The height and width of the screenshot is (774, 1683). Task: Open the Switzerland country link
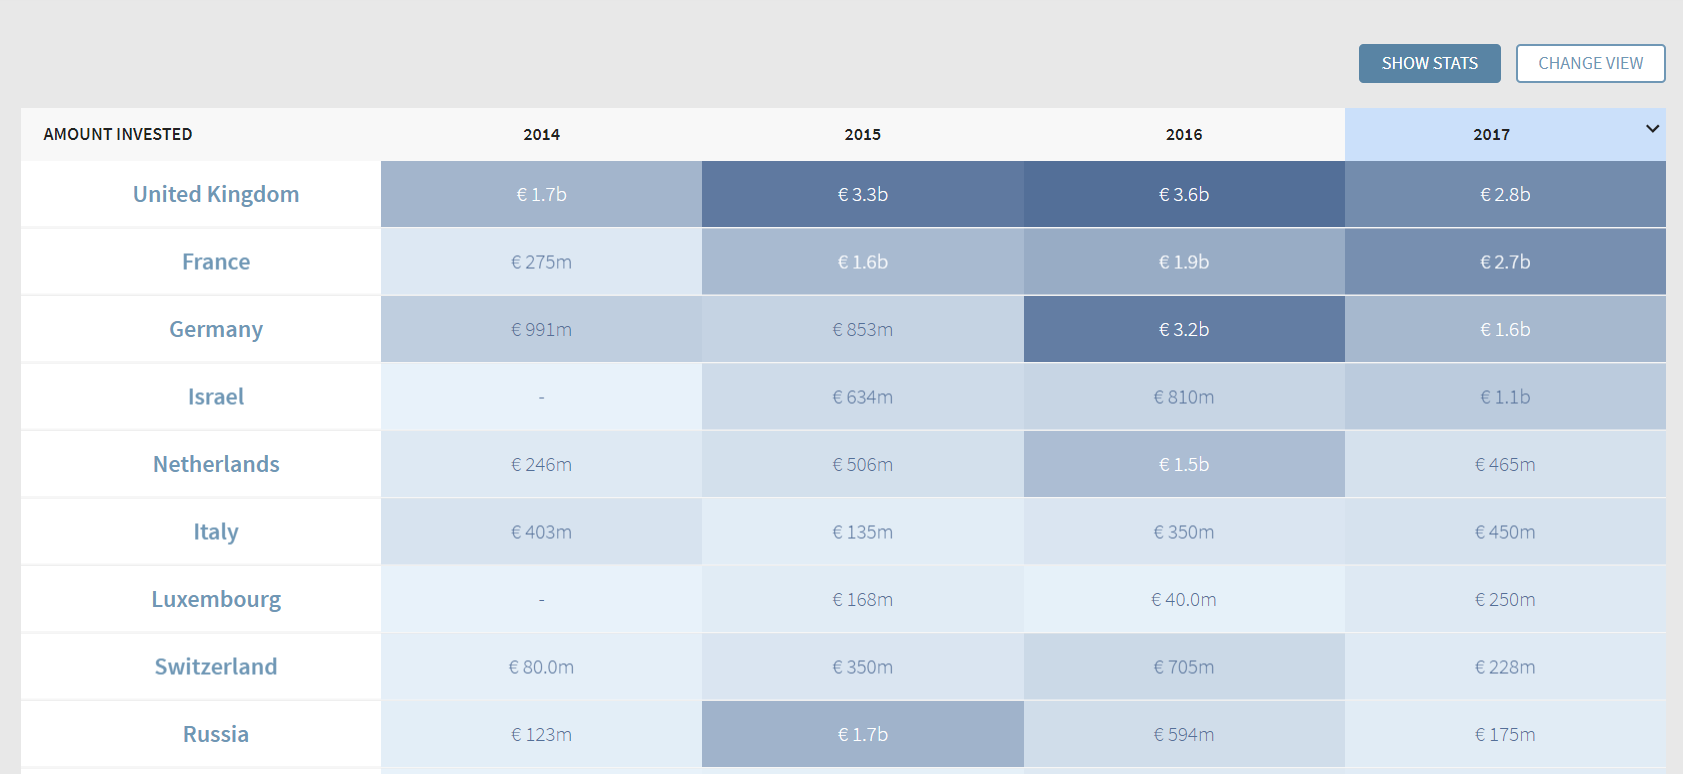(x=216, y=667)
